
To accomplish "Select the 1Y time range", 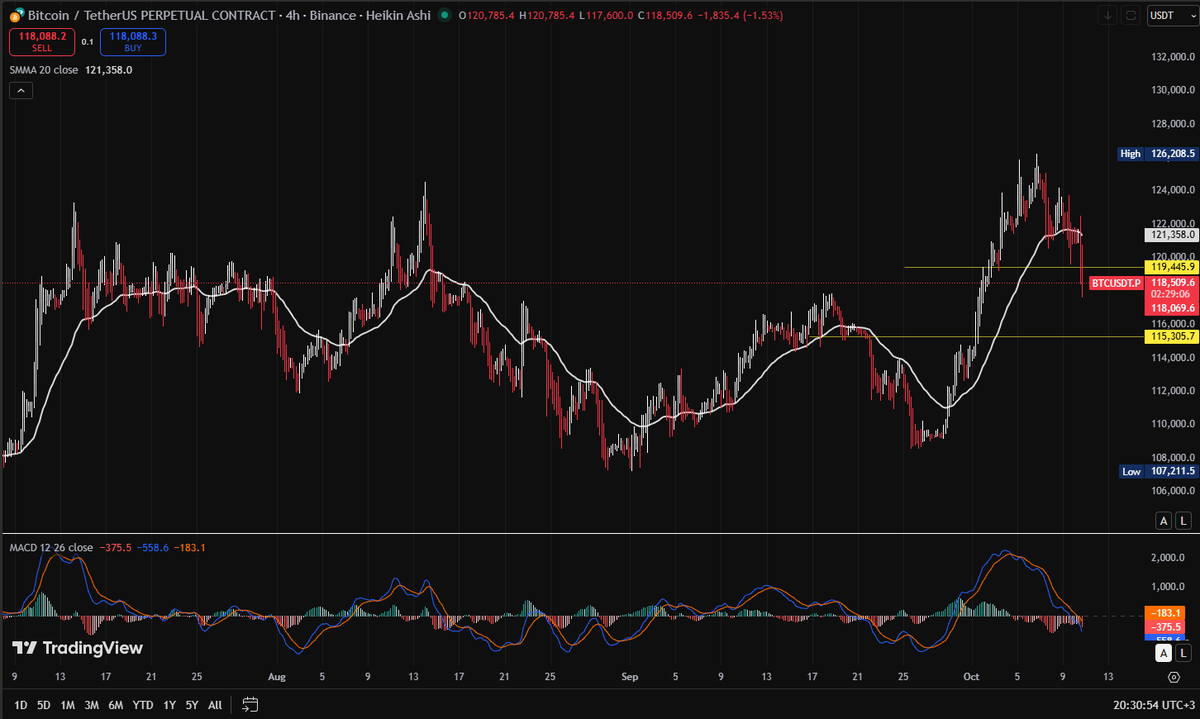I will pos(169,705).
